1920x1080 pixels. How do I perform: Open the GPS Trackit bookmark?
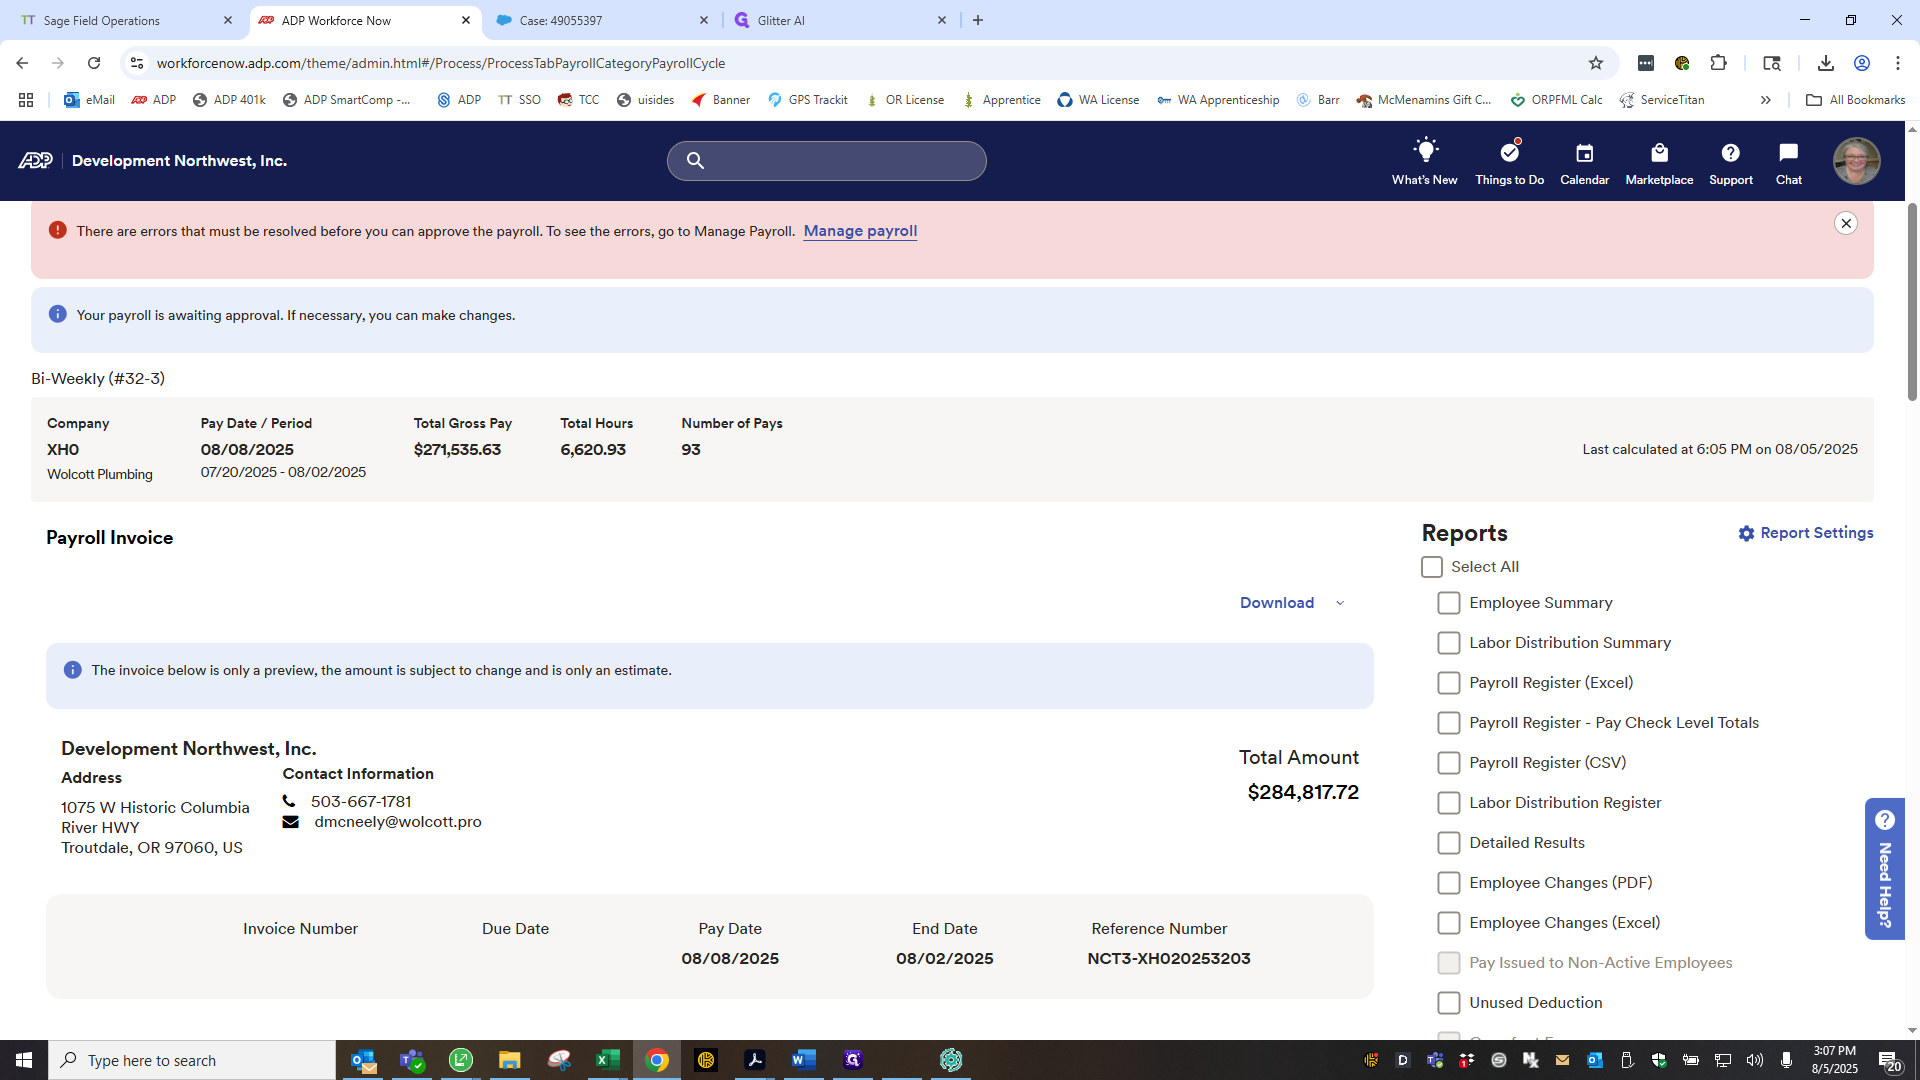(x=808, y=100)
